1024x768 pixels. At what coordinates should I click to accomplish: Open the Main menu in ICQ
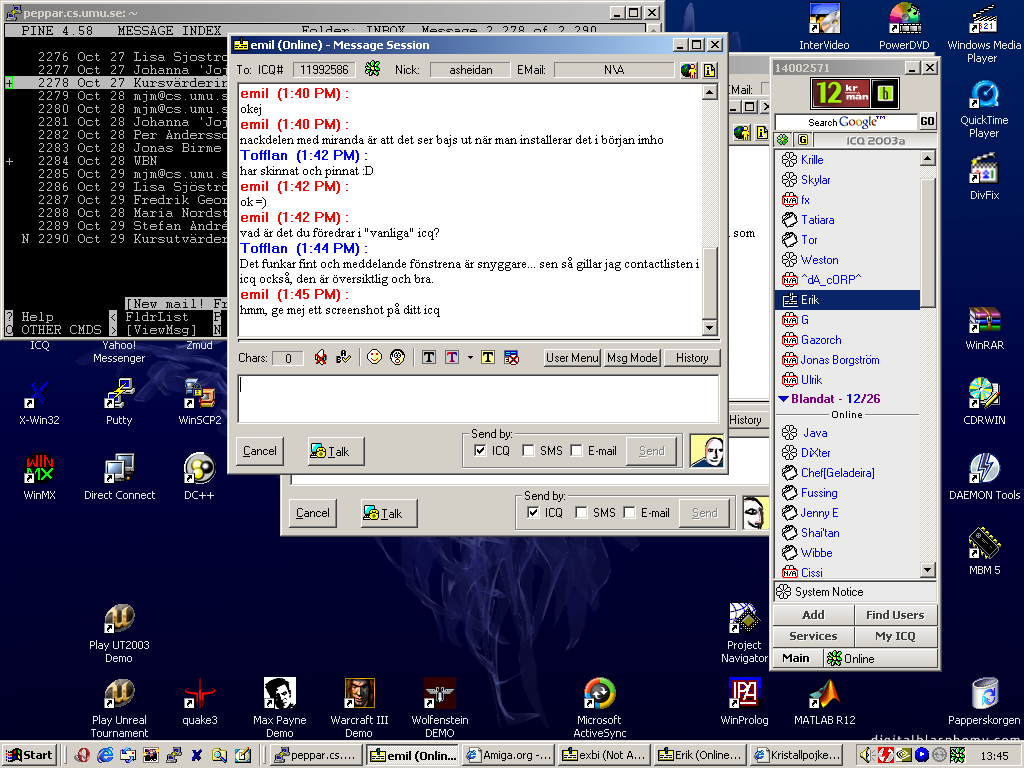point(796,658)
